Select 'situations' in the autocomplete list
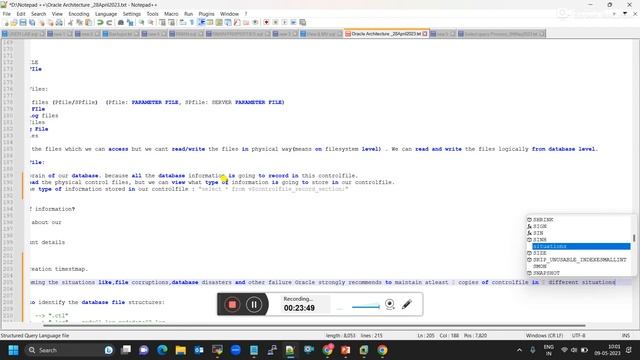 coord(581,246)
